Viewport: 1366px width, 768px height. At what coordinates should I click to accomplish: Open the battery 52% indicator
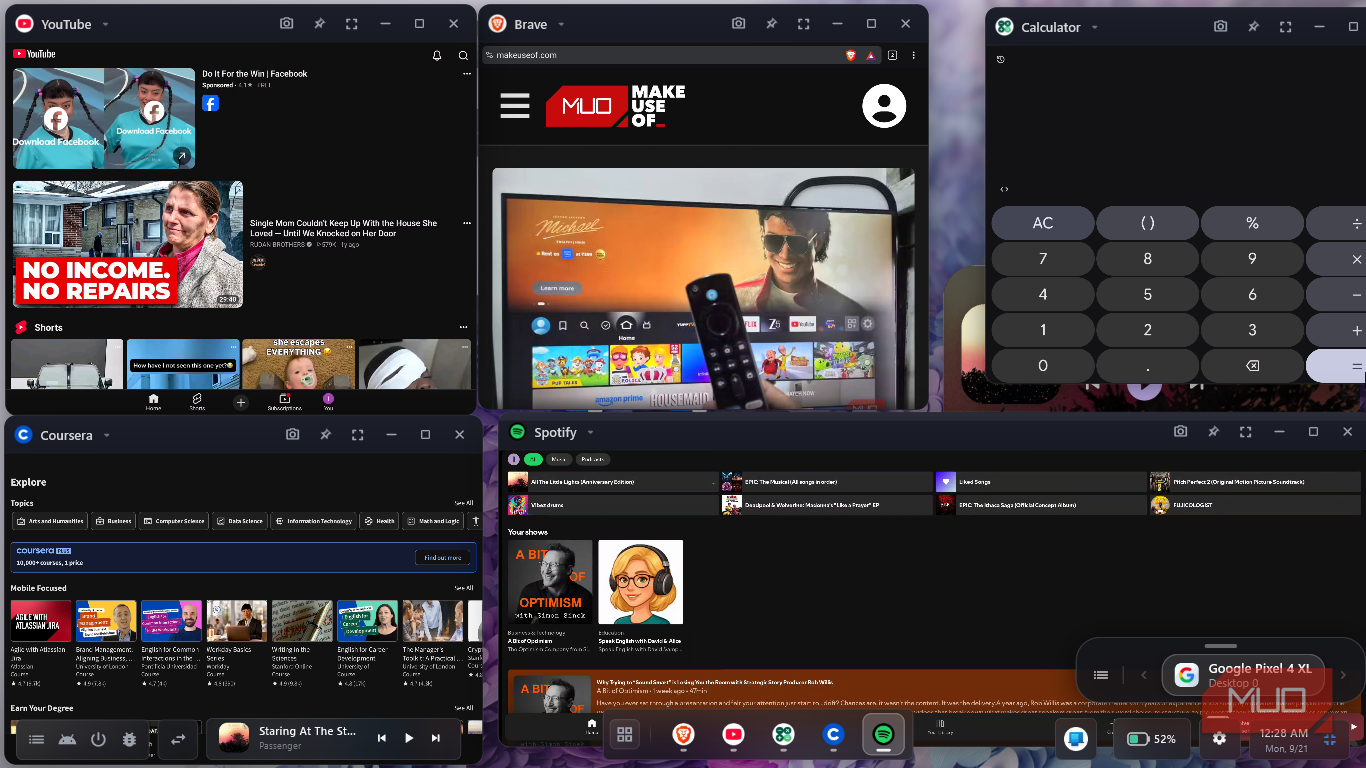point(1151,739)
